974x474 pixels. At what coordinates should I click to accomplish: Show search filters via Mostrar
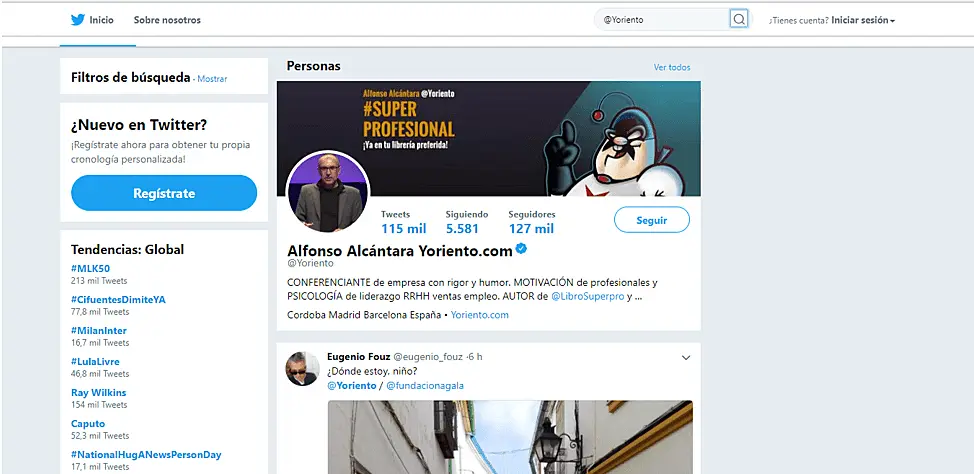[212, 78]
